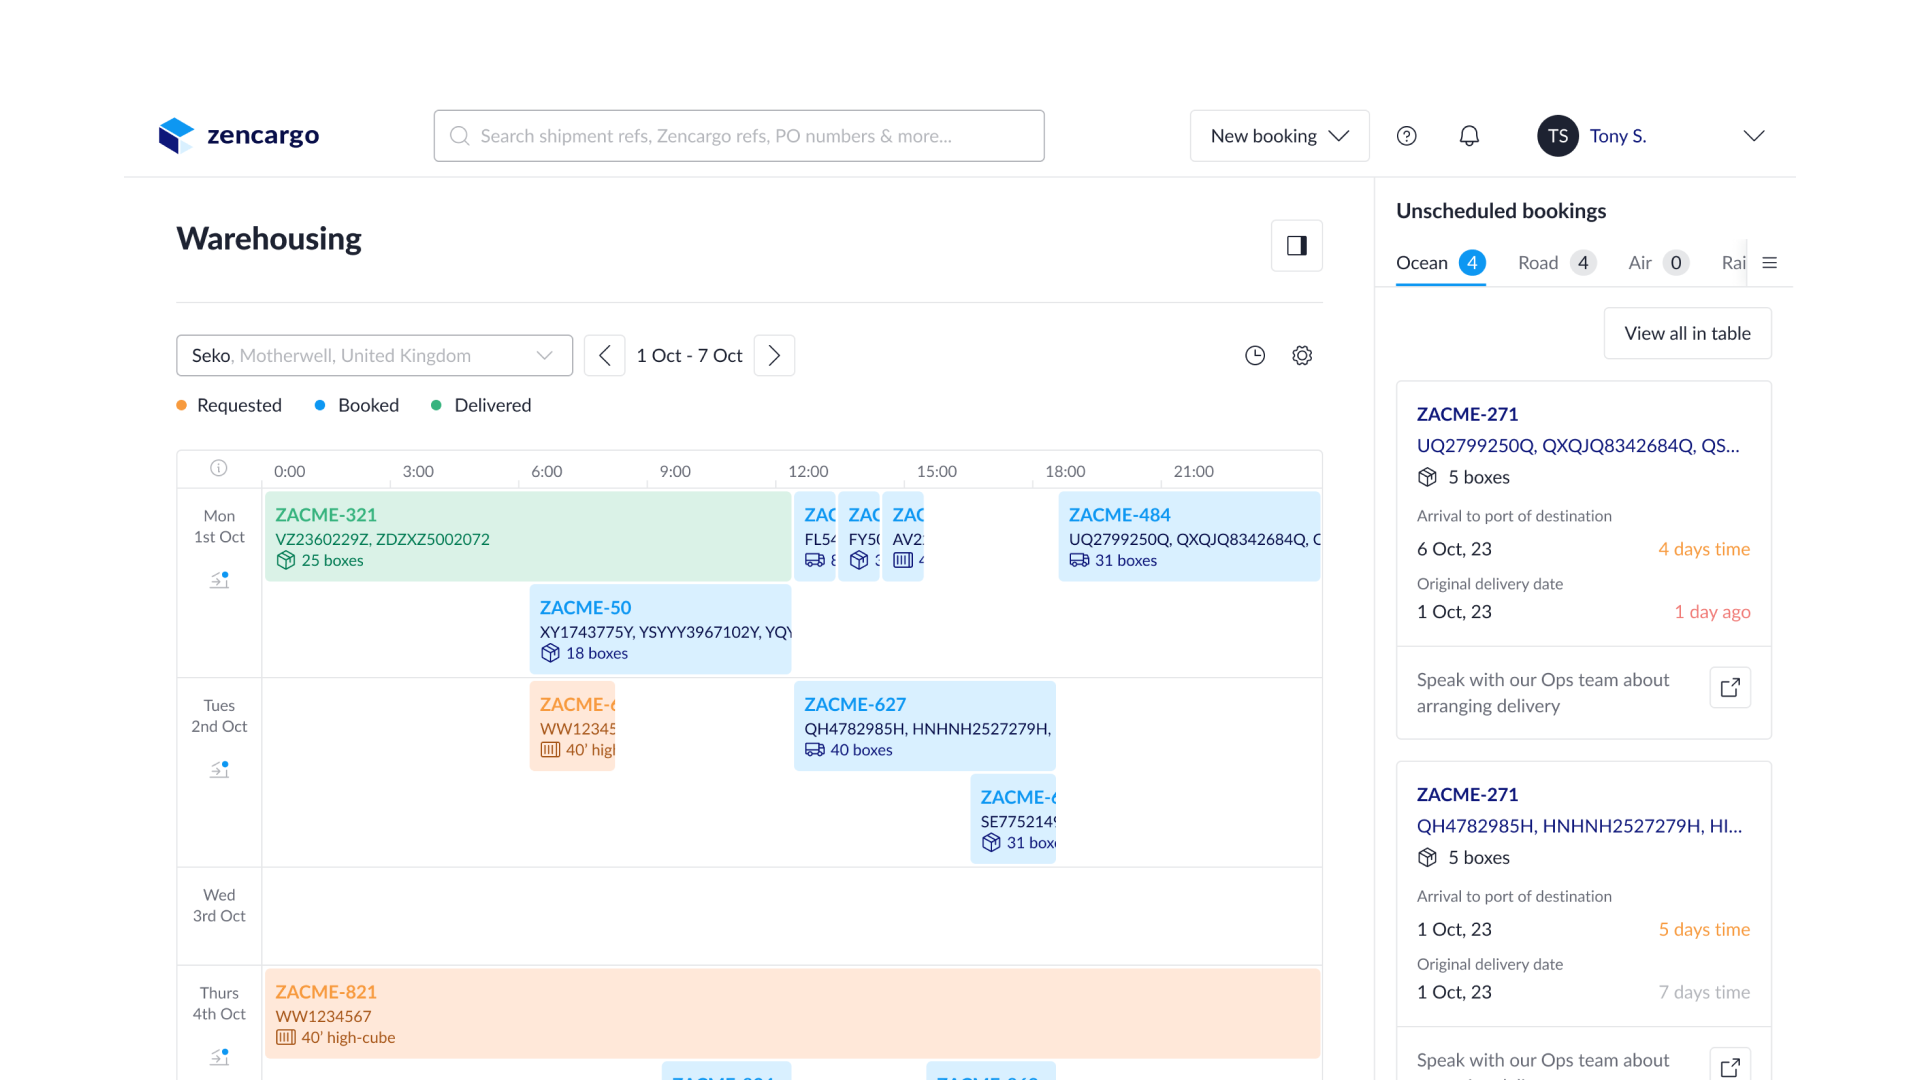Click the Delivered legend item
This screenshot has width=1920, height=1080.
click(x=481, y=405)
